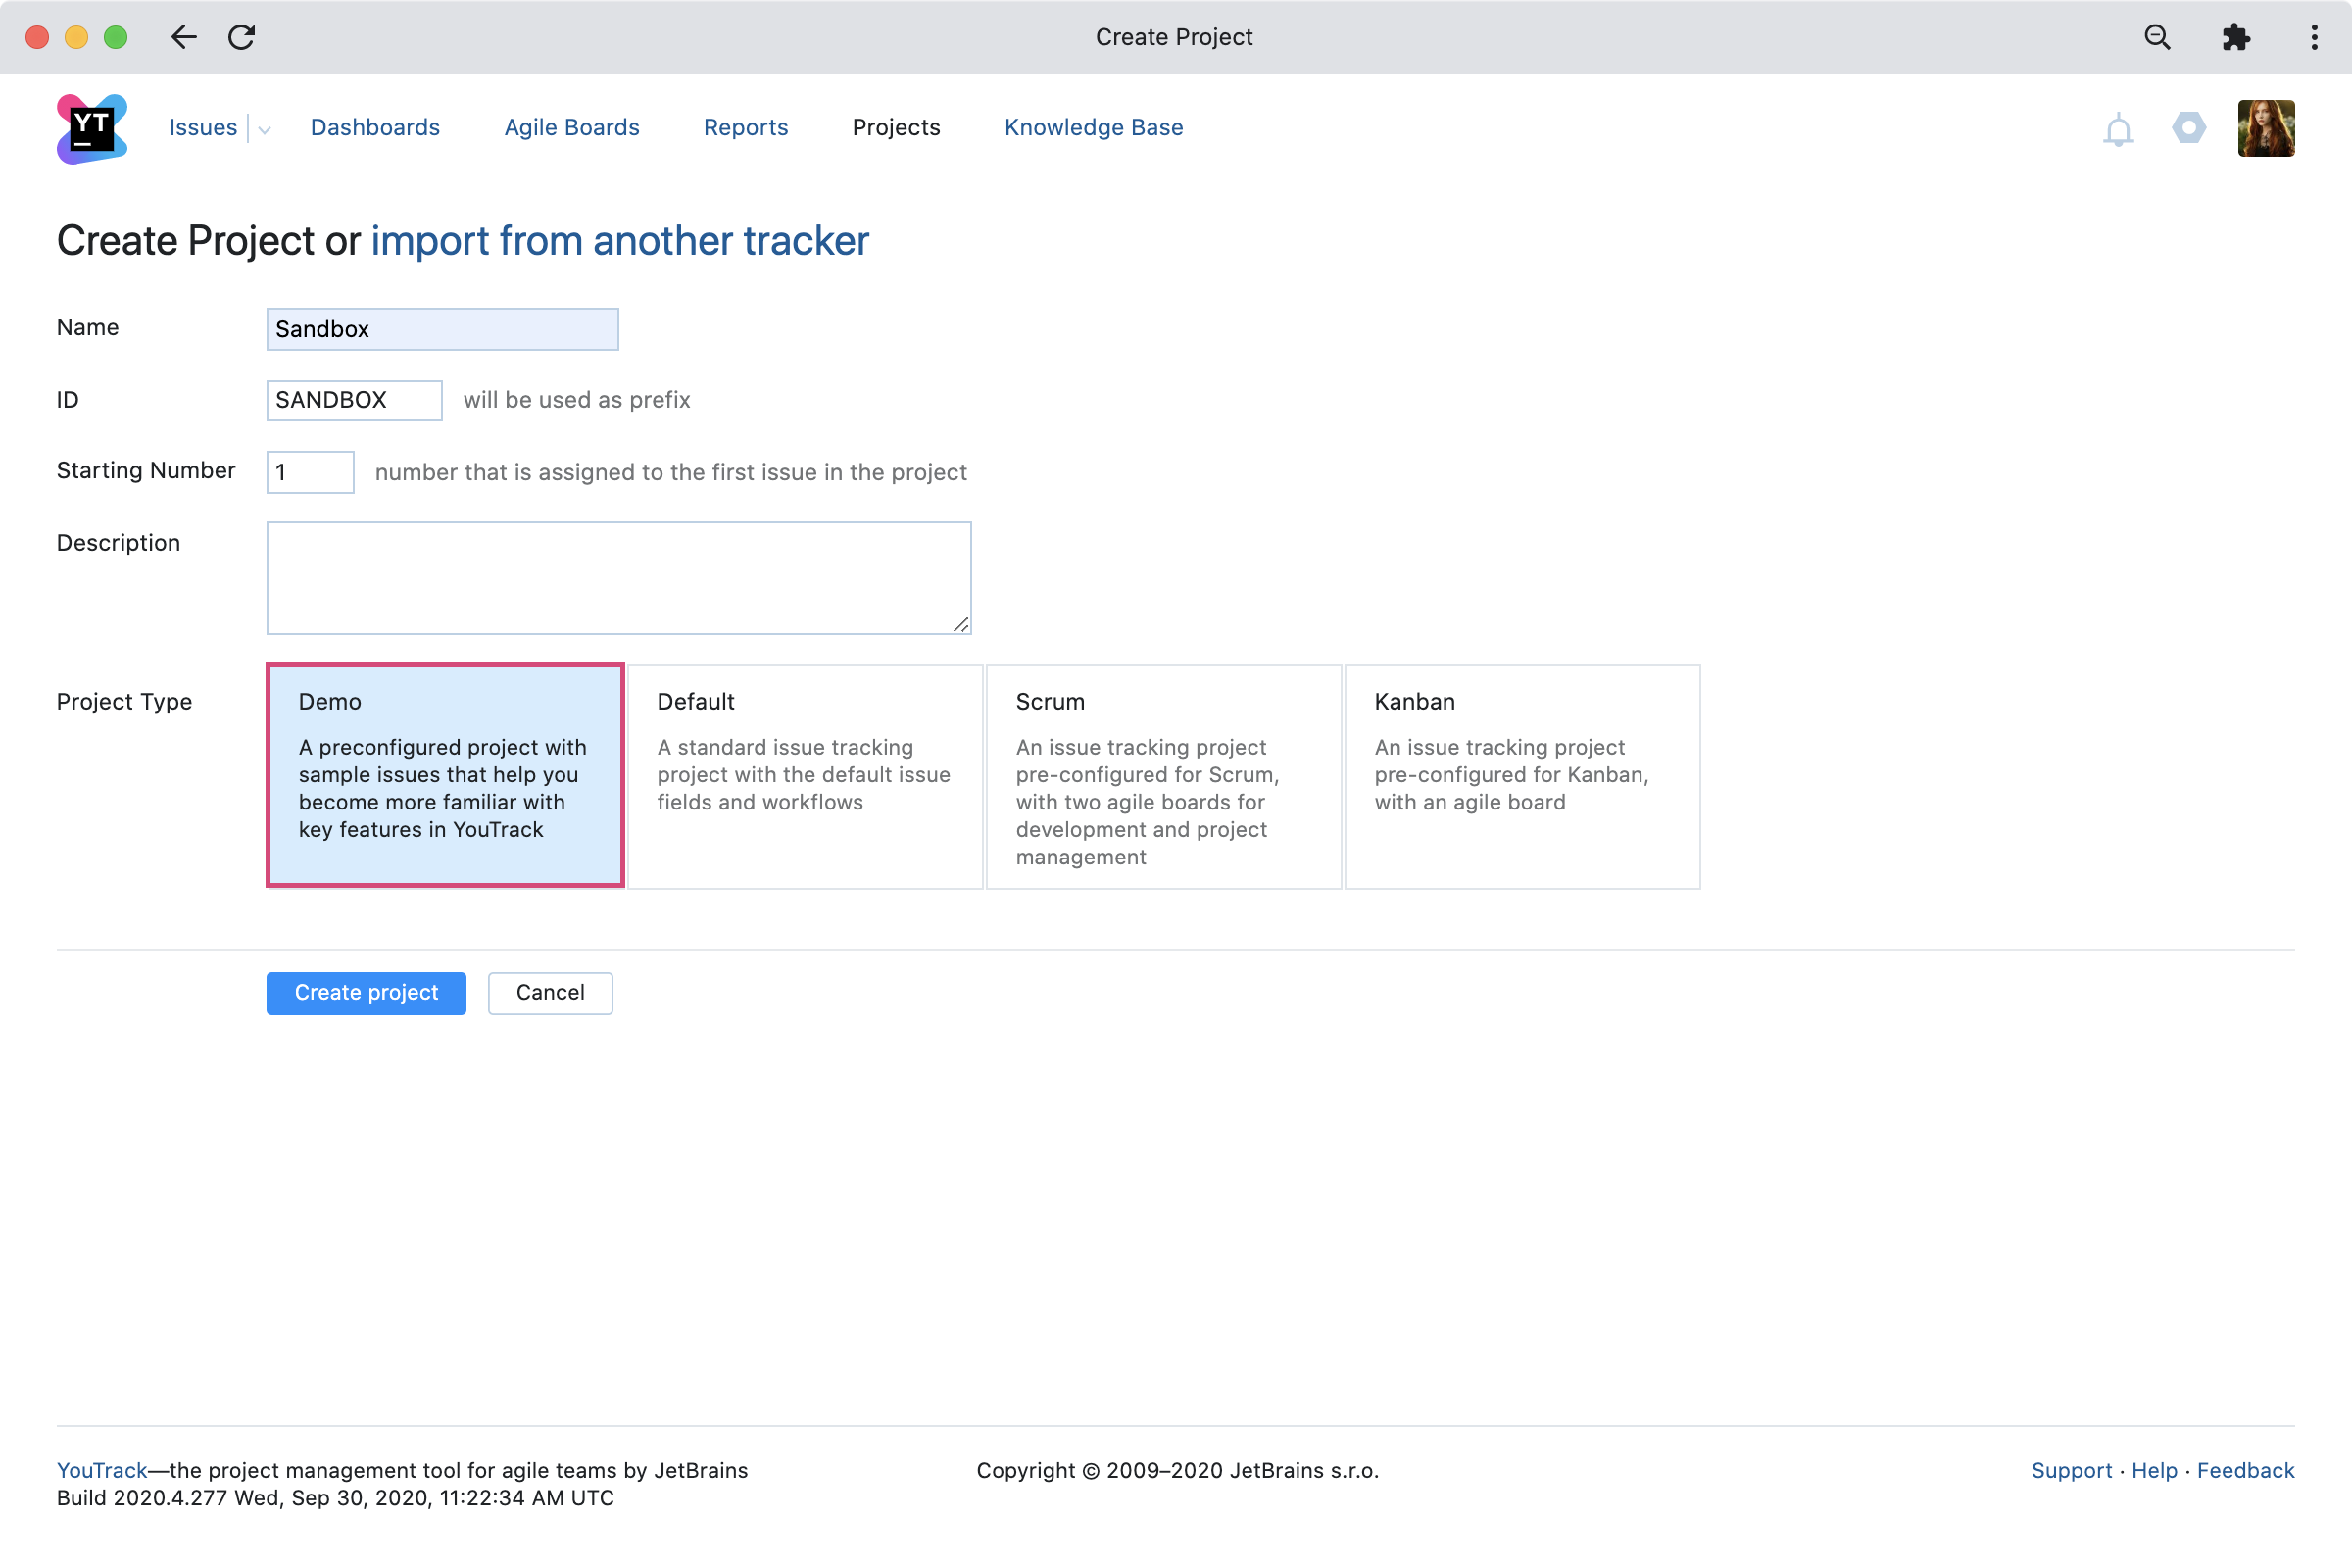Screen dimensions: 2352x1568
Task: Click into the Description text area
Action: tap(618, 577)
